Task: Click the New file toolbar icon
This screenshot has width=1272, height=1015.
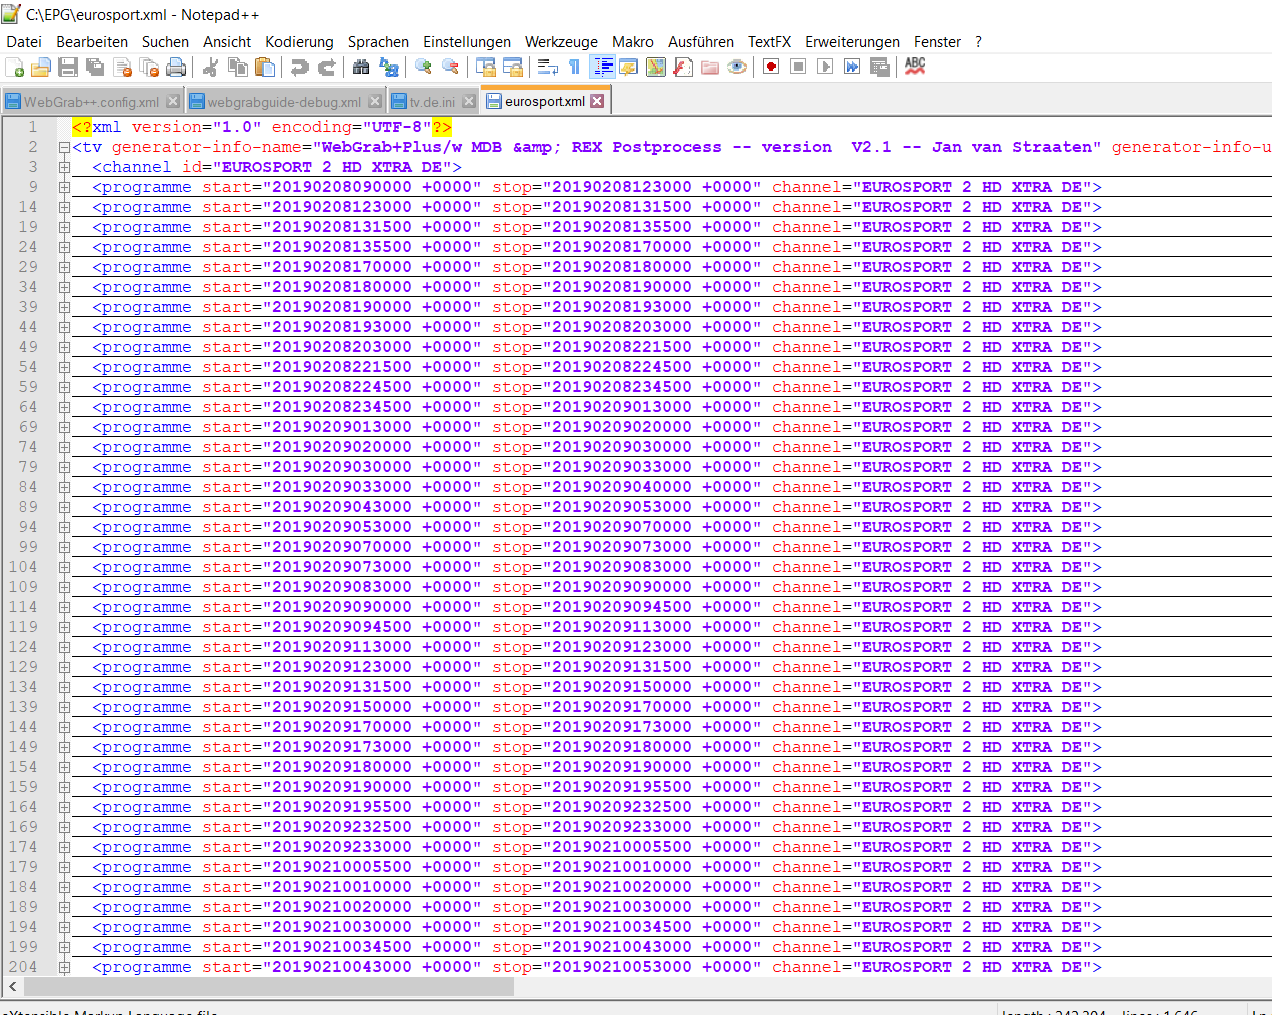Action: coord(15,67)
